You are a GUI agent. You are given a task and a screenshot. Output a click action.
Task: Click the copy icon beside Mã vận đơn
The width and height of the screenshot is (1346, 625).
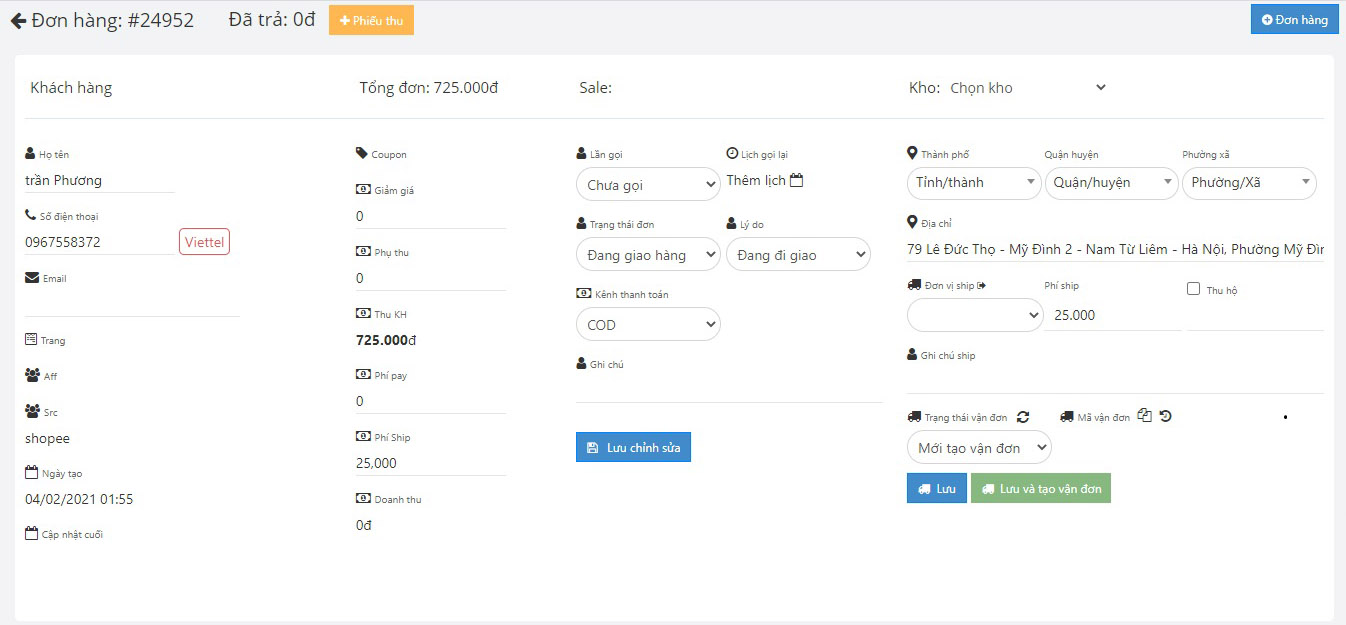point(1145,416)
